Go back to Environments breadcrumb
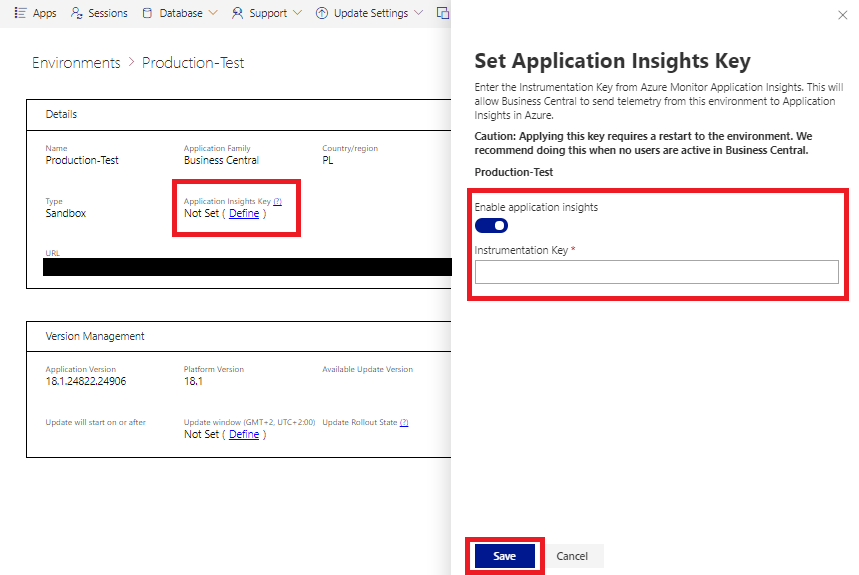 (x=76, y=63)
